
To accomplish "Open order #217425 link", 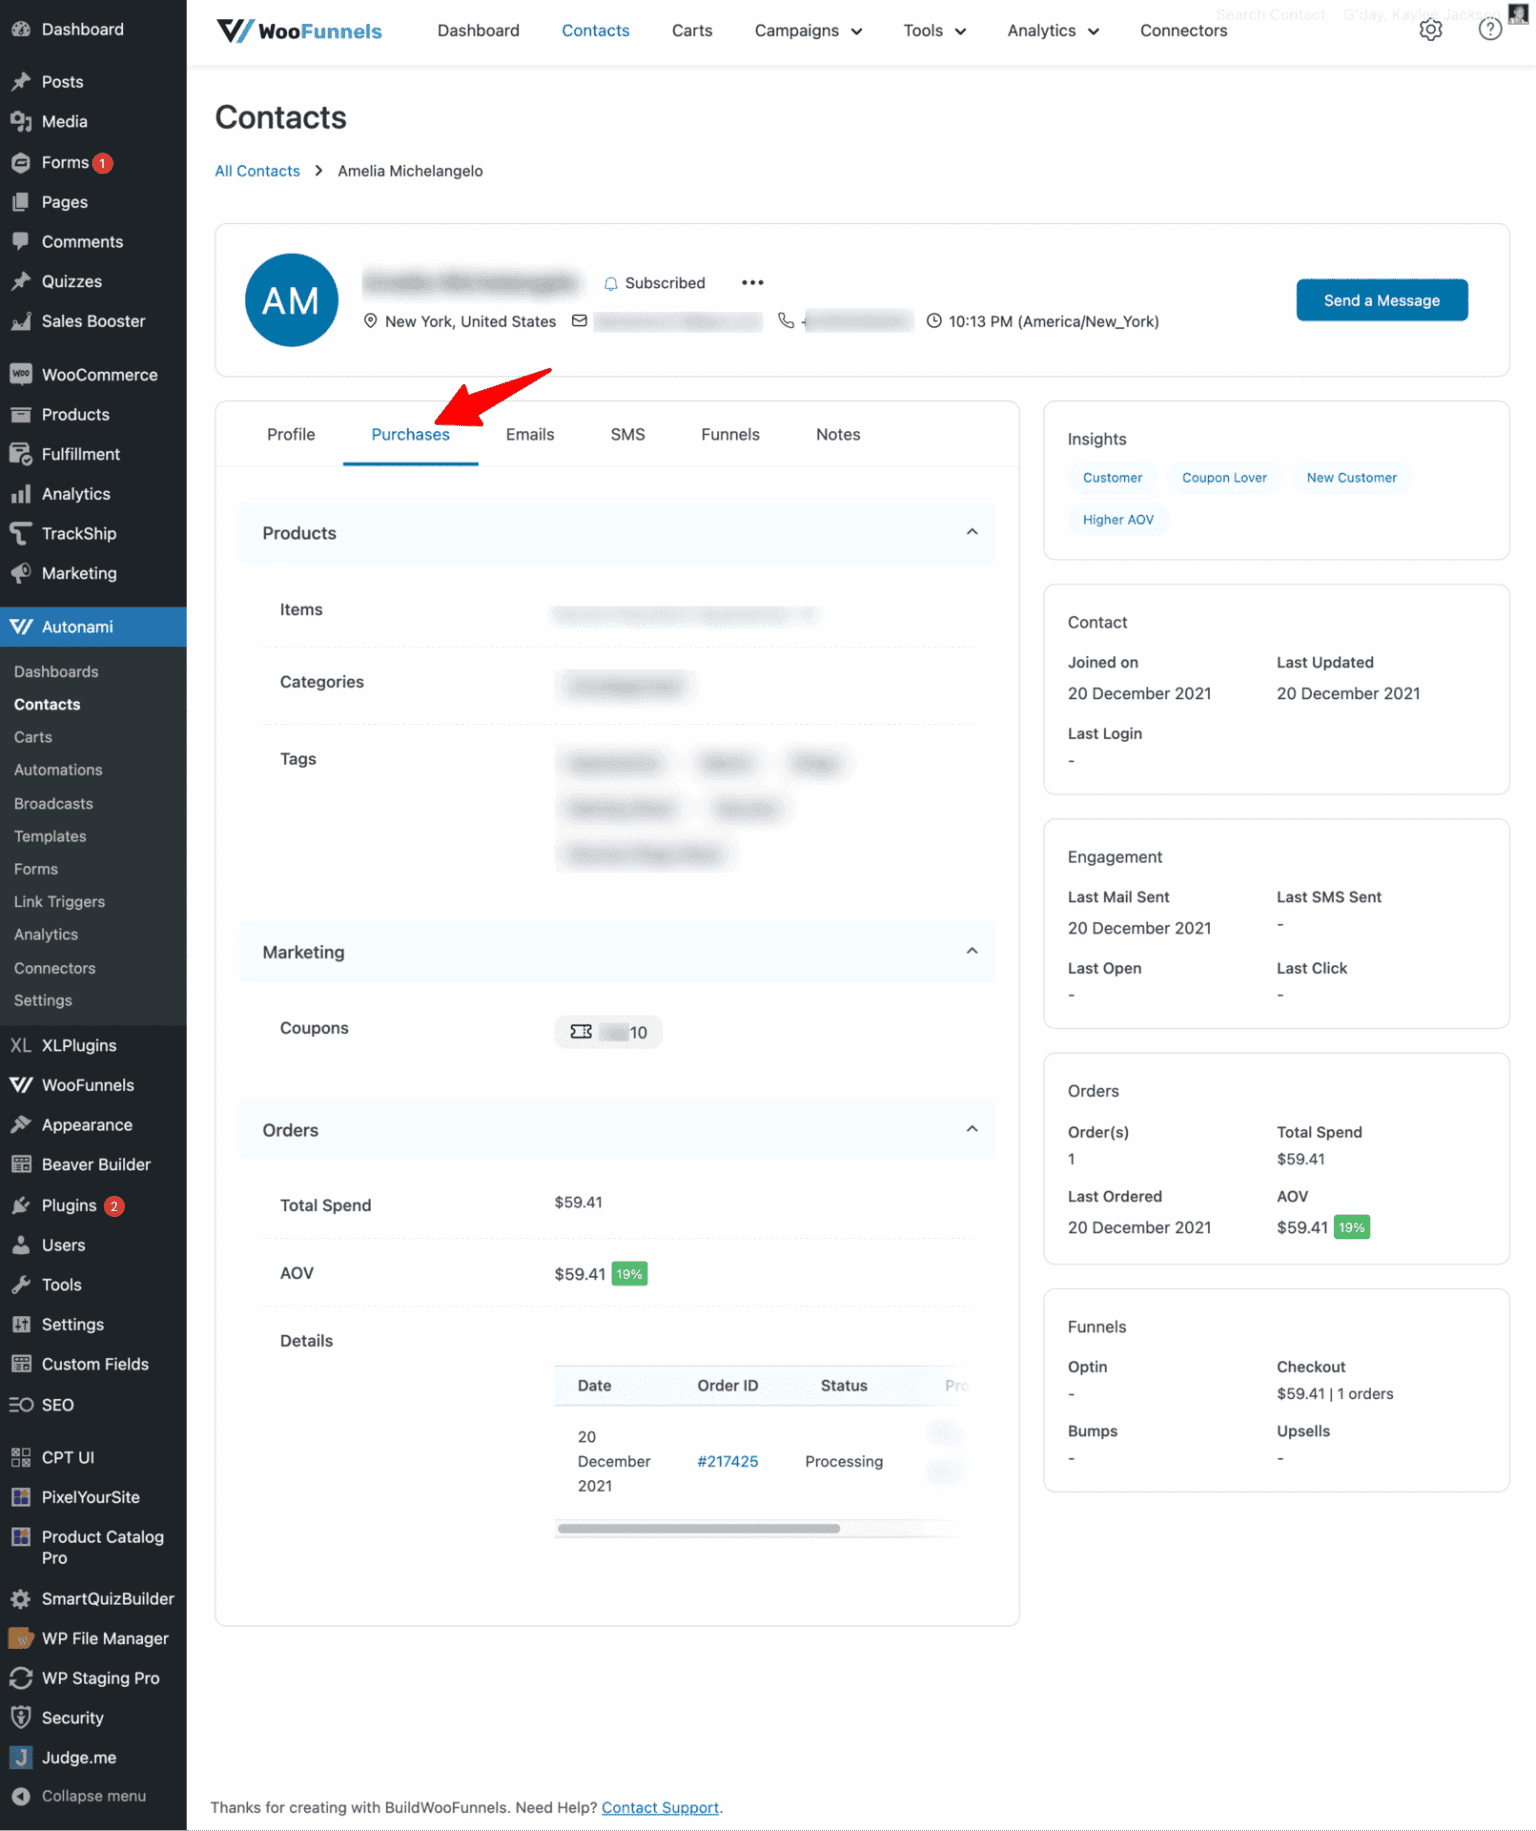I will coord(727,1462).
